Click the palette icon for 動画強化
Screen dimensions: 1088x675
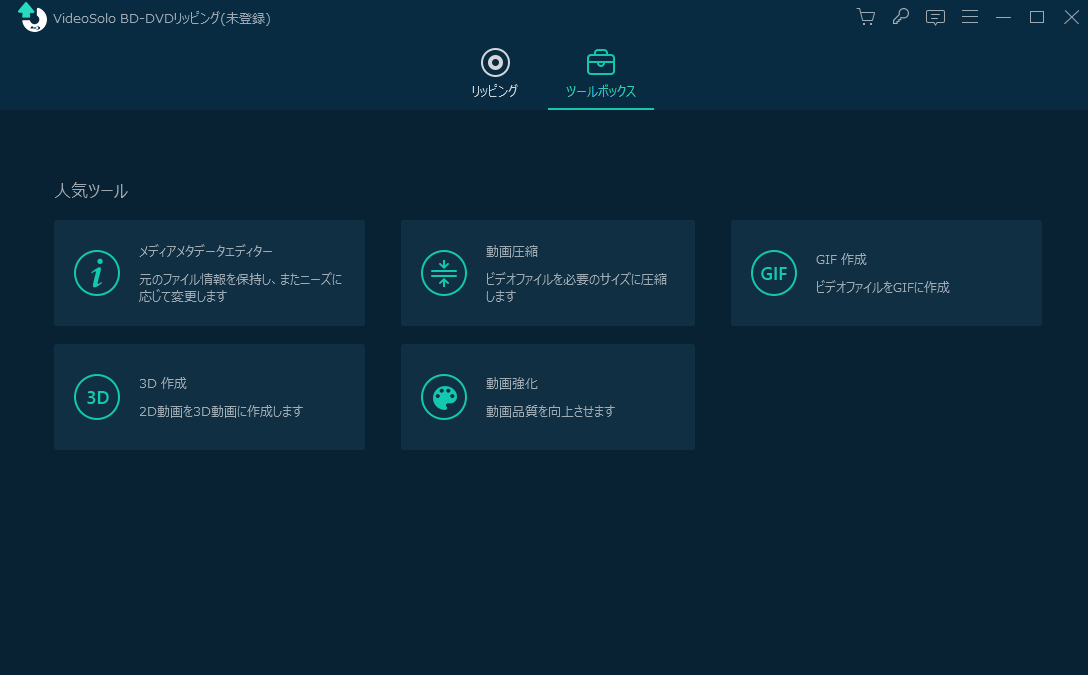point(444,397)
